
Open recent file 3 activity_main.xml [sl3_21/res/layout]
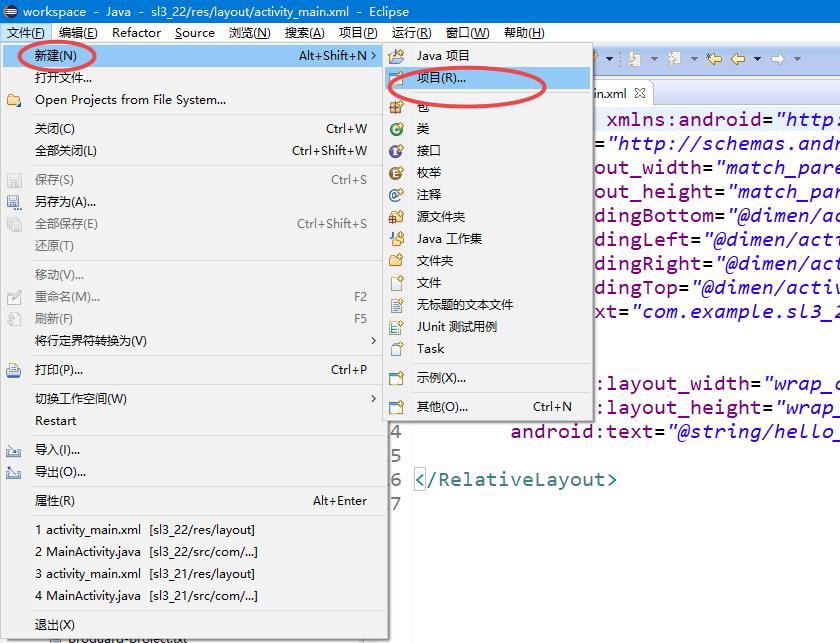(x=192, y=574)
